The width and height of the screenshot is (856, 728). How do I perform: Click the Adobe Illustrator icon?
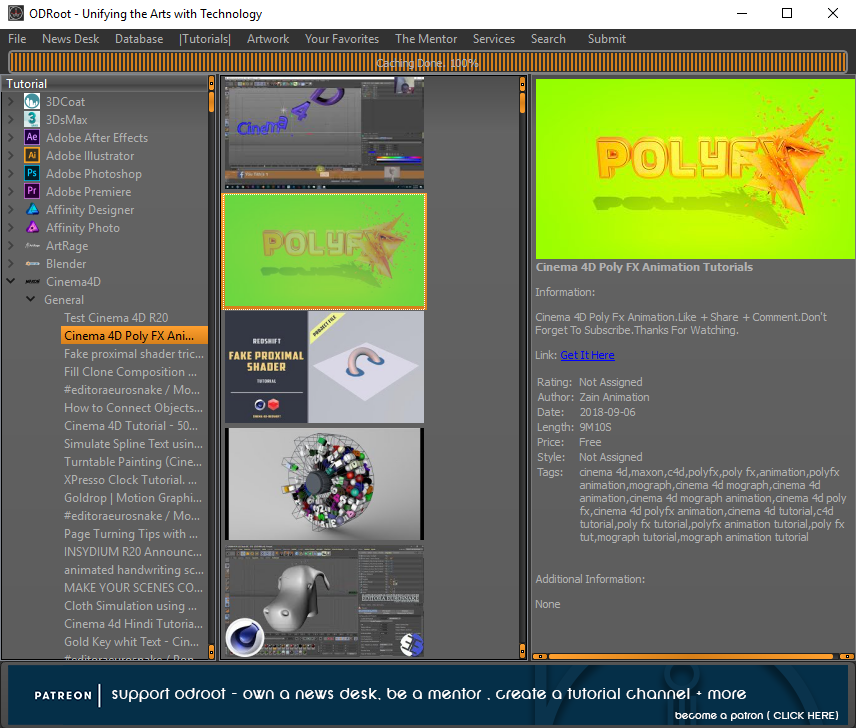pos(32,156)
